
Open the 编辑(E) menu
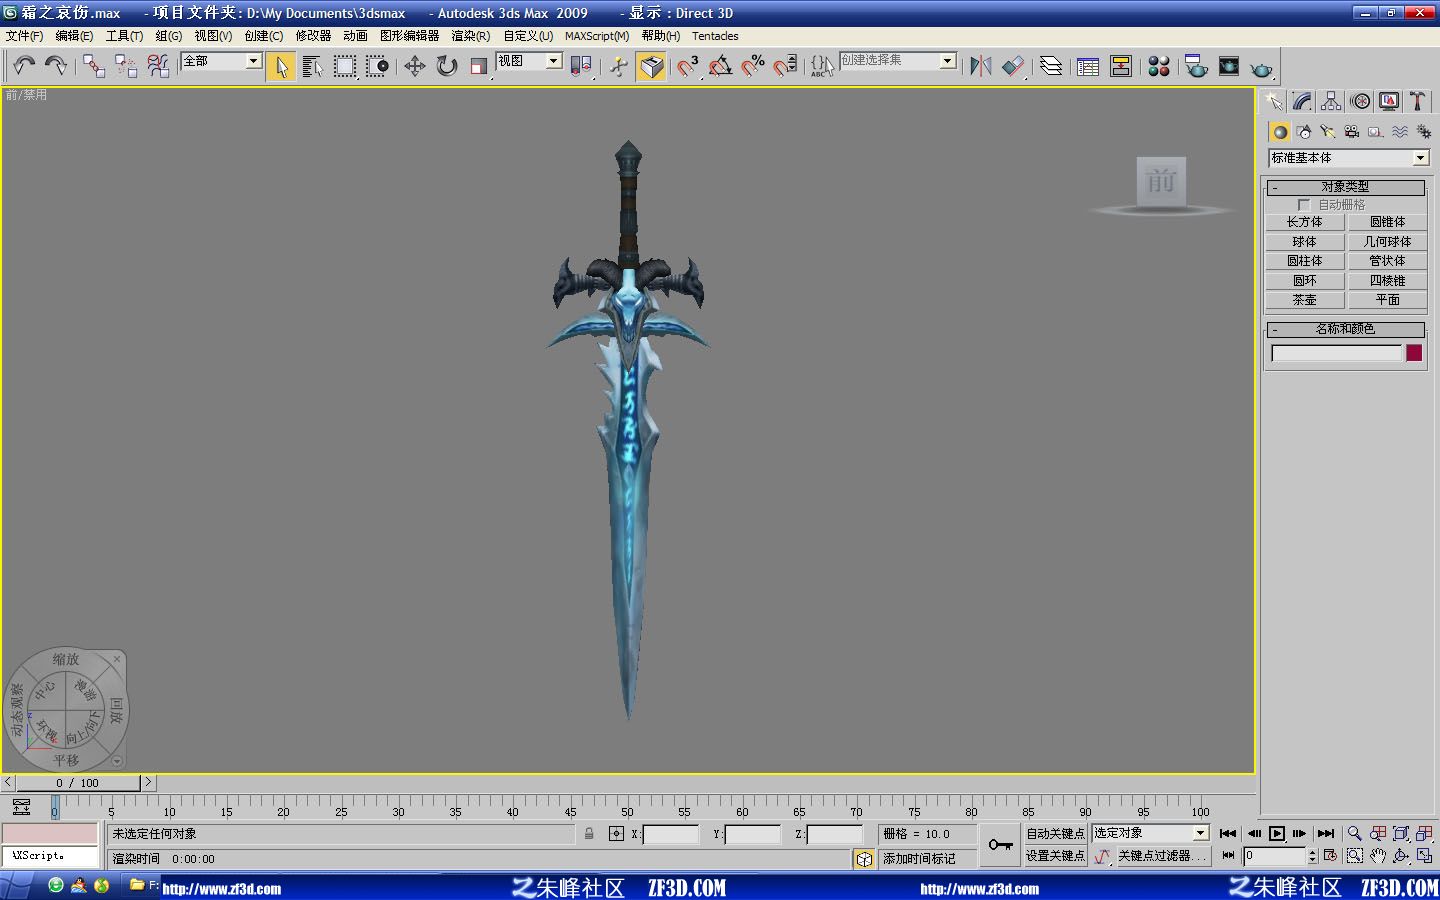[x=74, y=36]
